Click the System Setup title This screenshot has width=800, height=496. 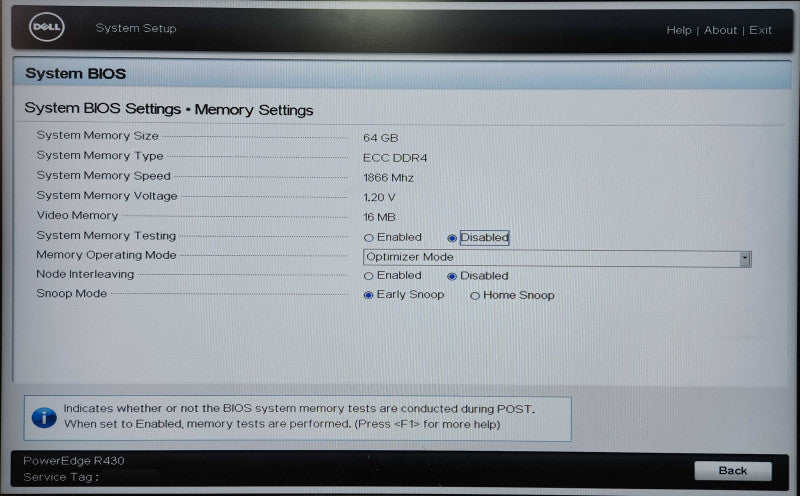tap(136, 28)
